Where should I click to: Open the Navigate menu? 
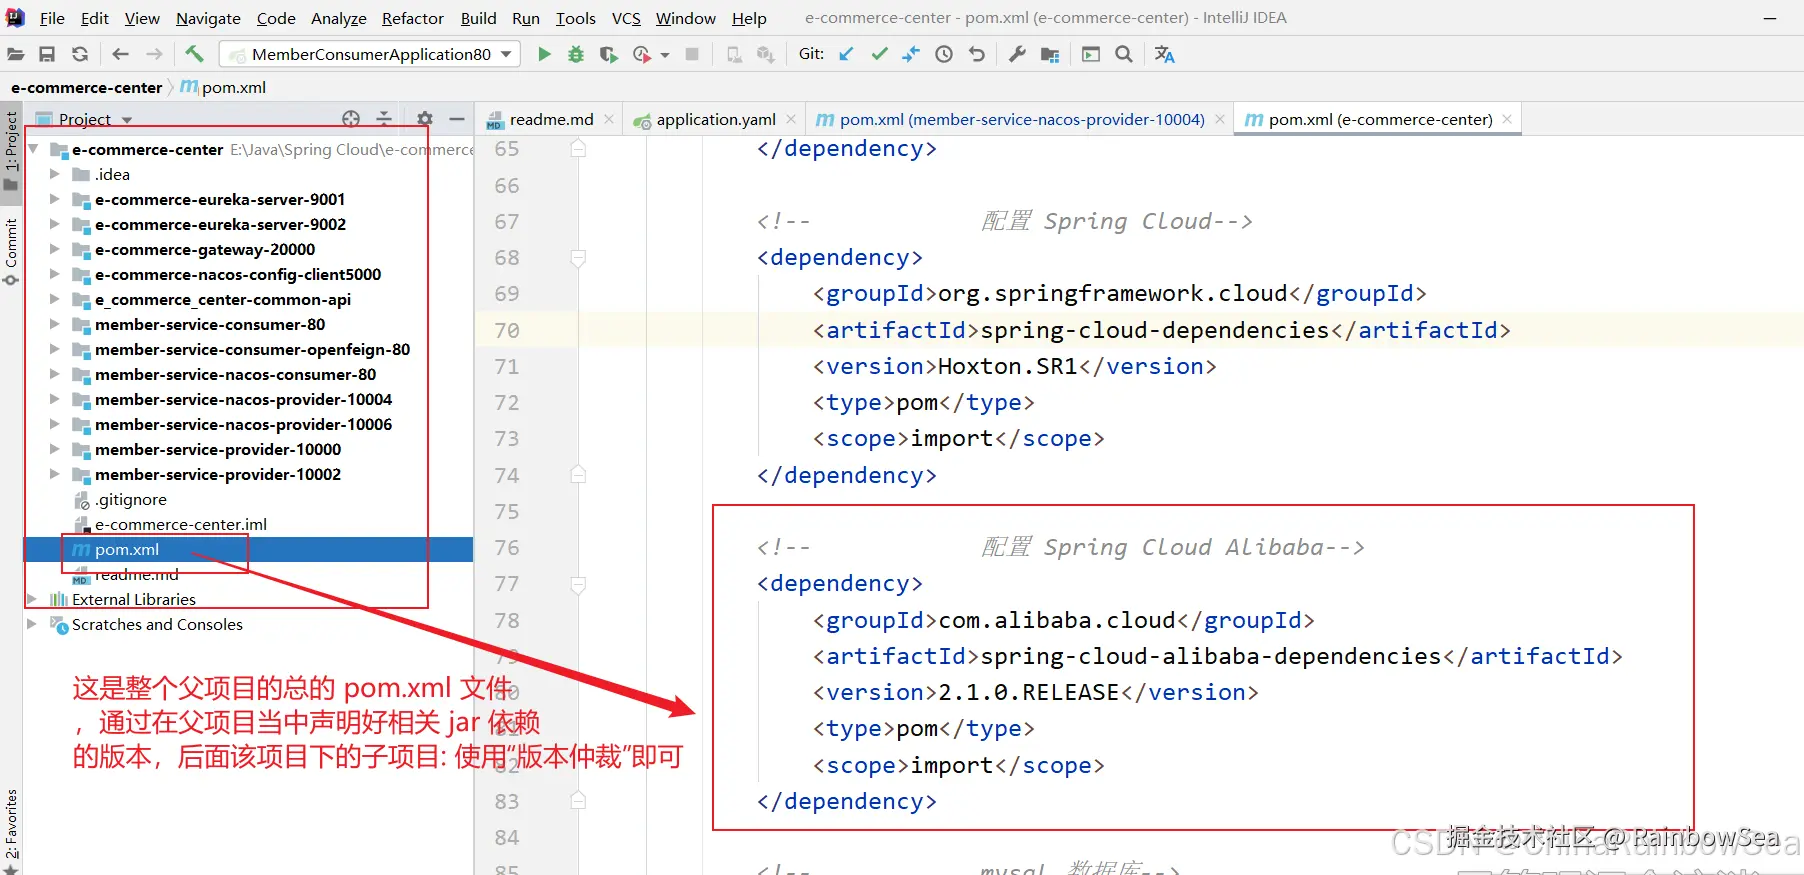point(208,18)
